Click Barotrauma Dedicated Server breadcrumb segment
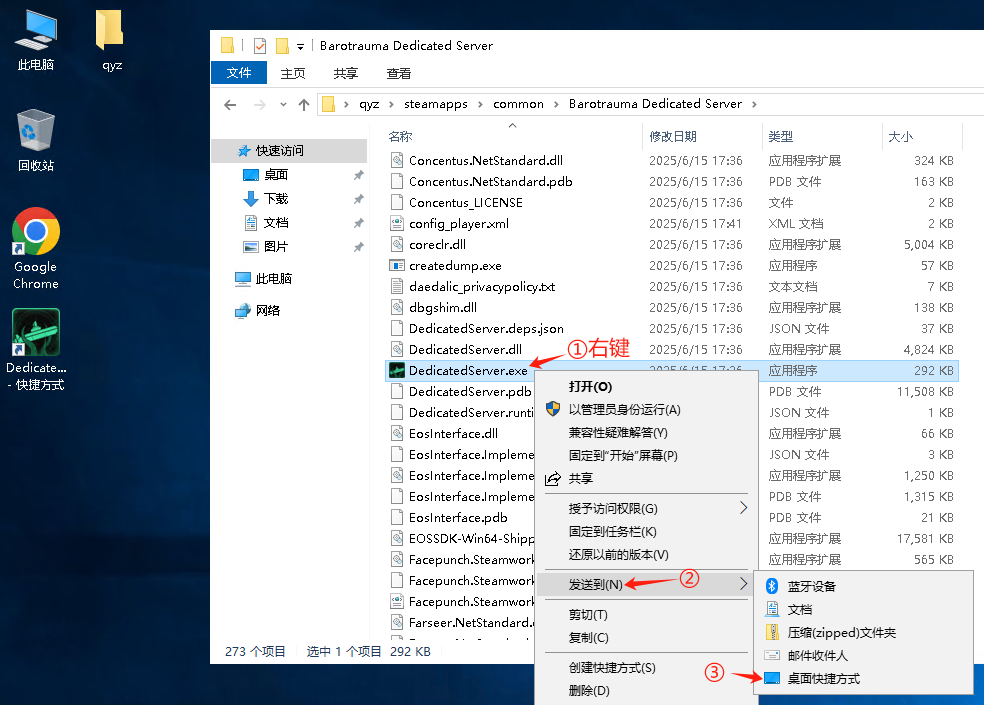984x705 pixels. pos(655,104)
